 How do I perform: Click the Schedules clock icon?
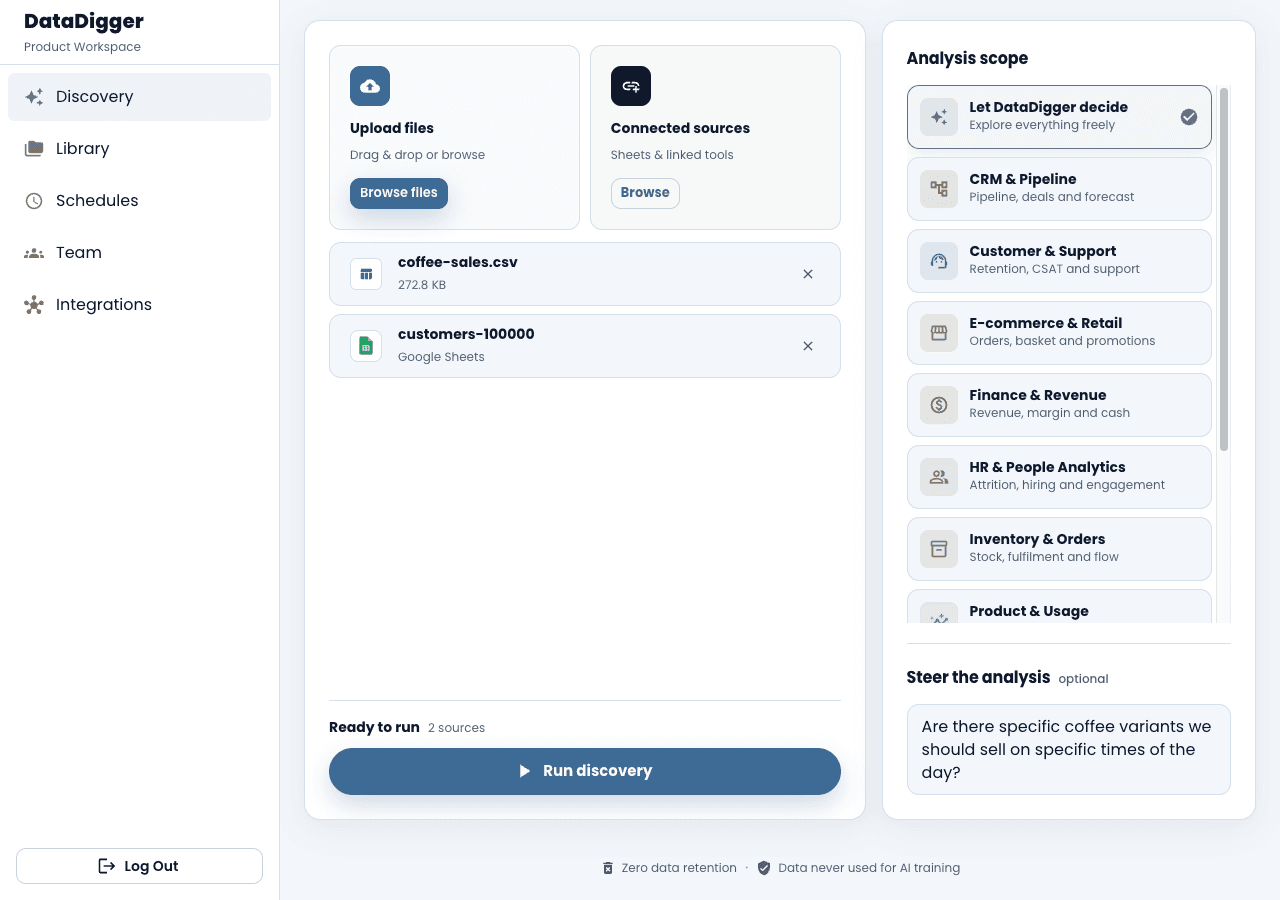[x=34, y=201]
